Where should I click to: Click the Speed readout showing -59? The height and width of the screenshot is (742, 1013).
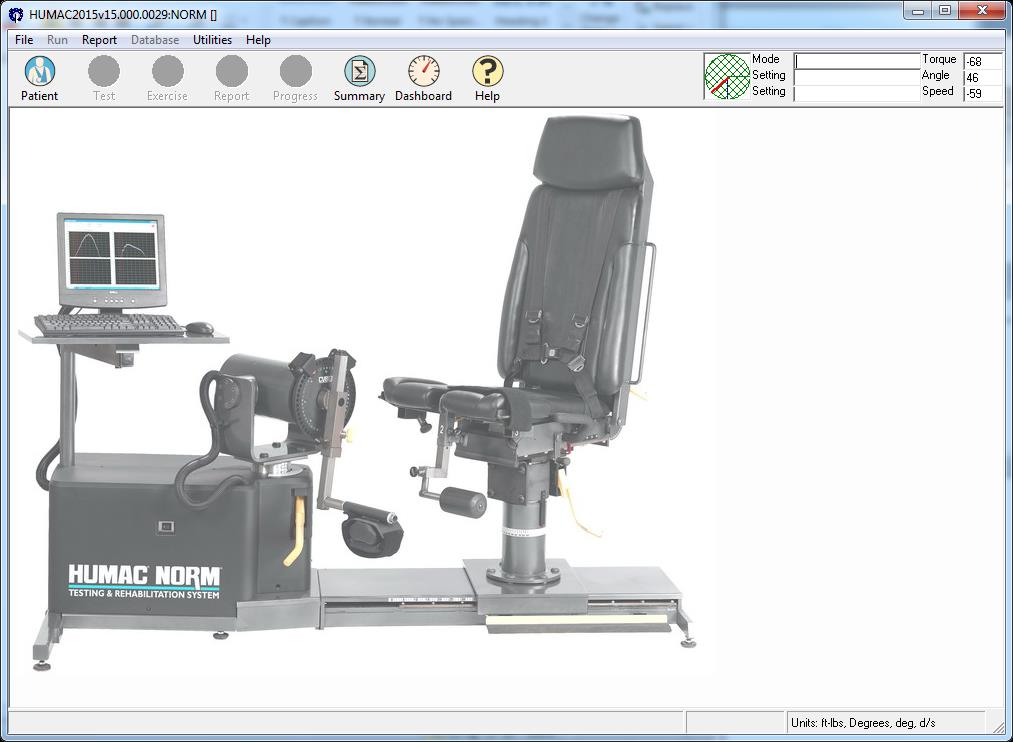(981, 91)
